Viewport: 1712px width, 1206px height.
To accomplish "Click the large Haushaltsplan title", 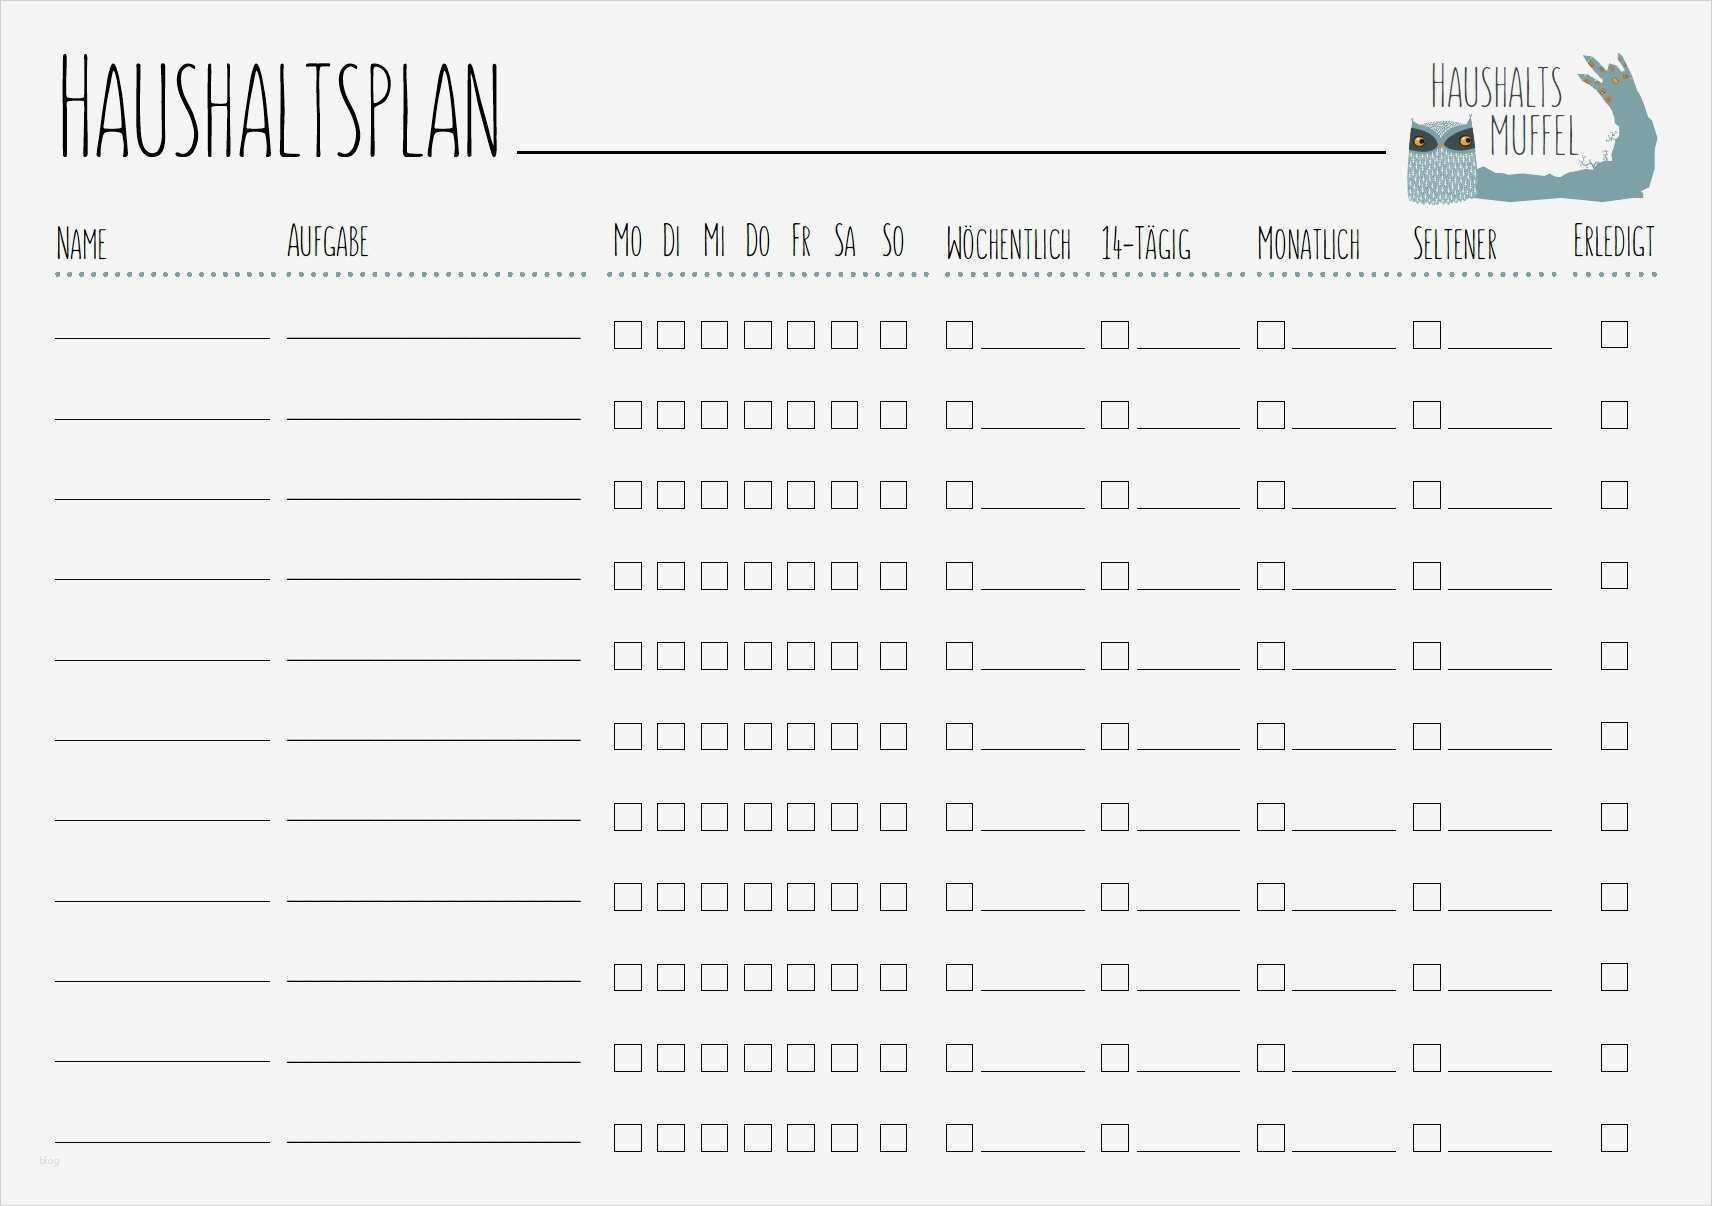I will [280, 110].
